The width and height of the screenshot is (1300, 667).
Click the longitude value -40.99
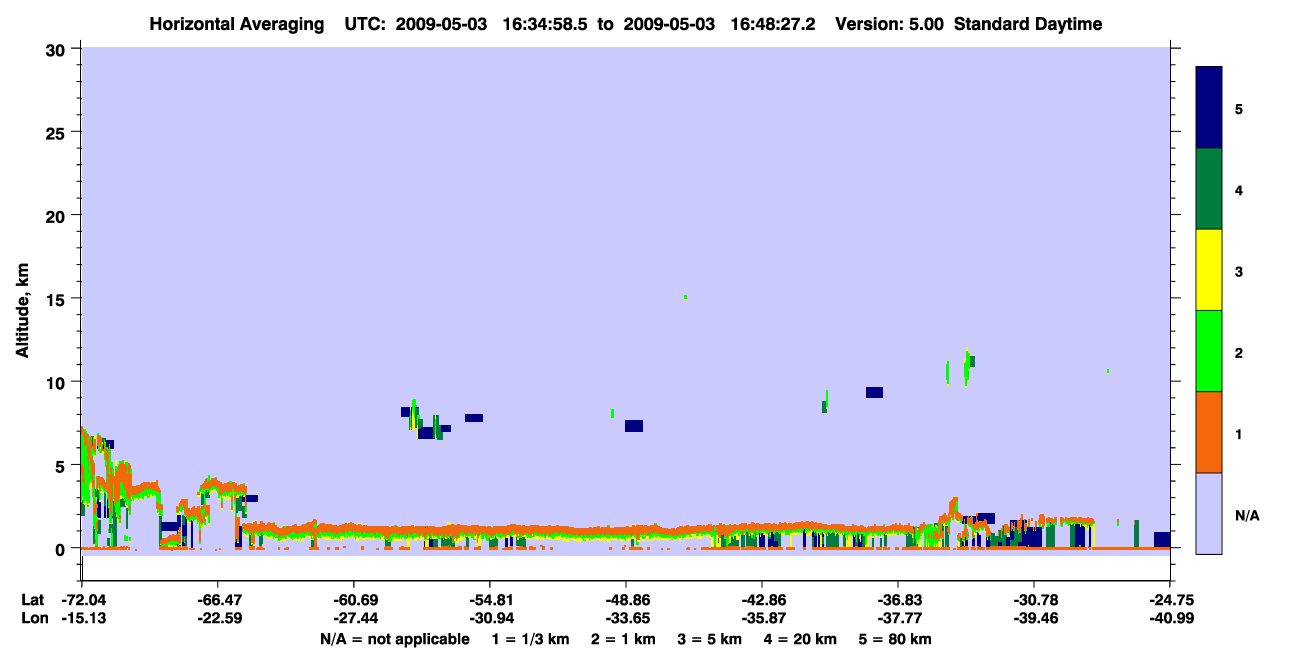point(1170,618)
